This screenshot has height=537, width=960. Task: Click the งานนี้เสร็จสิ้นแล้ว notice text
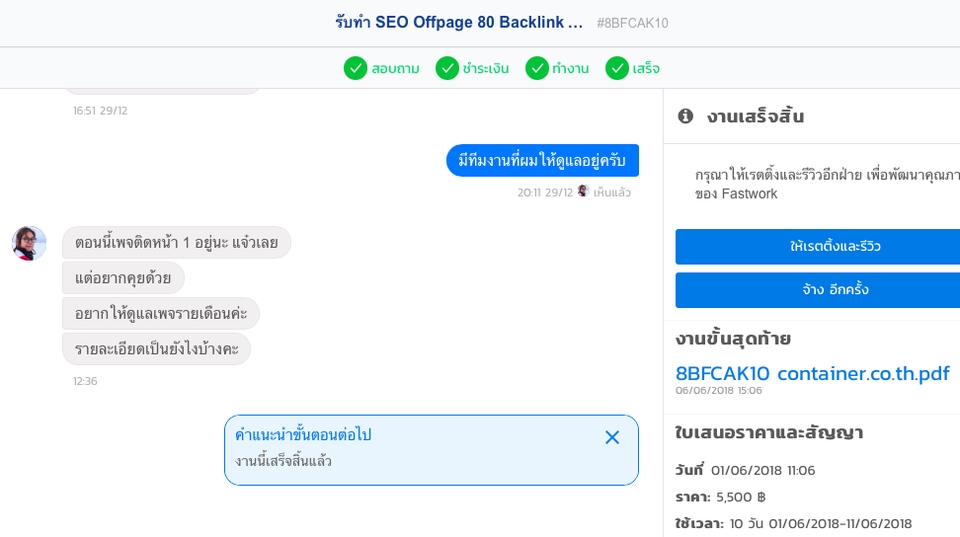pyautogui.click(x=283, y=461)
